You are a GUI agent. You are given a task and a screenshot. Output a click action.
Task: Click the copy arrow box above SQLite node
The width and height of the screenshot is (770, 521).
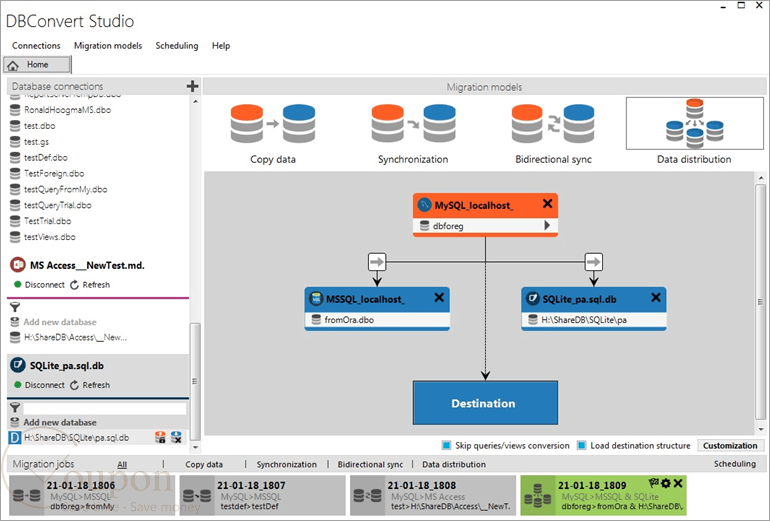click(x=594, y=262)
